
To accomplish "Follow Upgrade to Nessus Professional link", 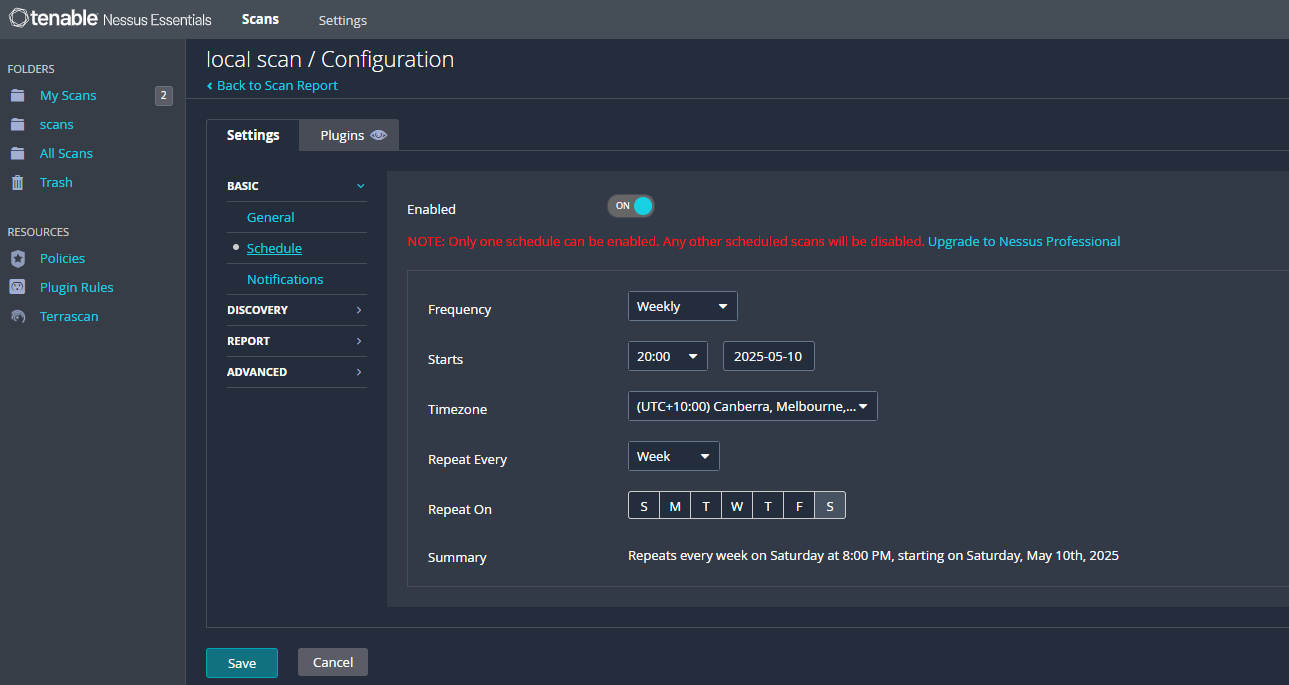I will (x=1024, y=241).
